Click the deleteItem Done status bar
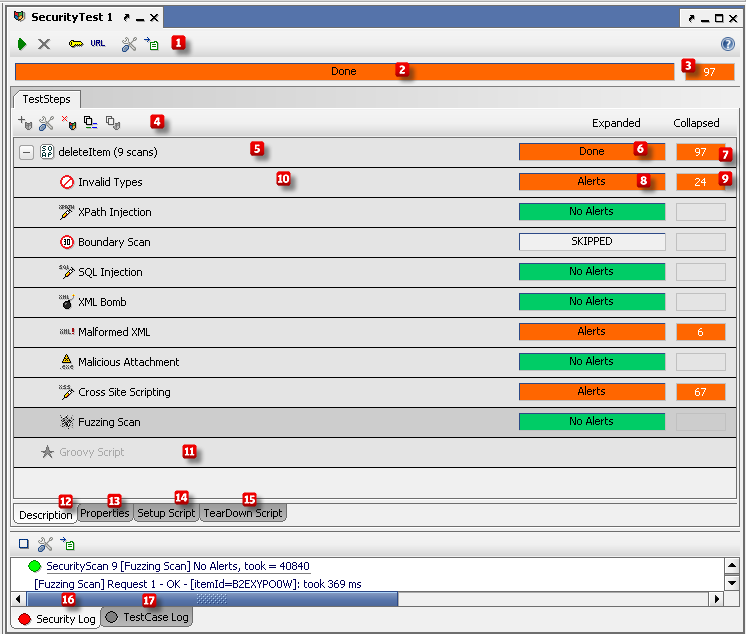 click(x=592, y=151)
